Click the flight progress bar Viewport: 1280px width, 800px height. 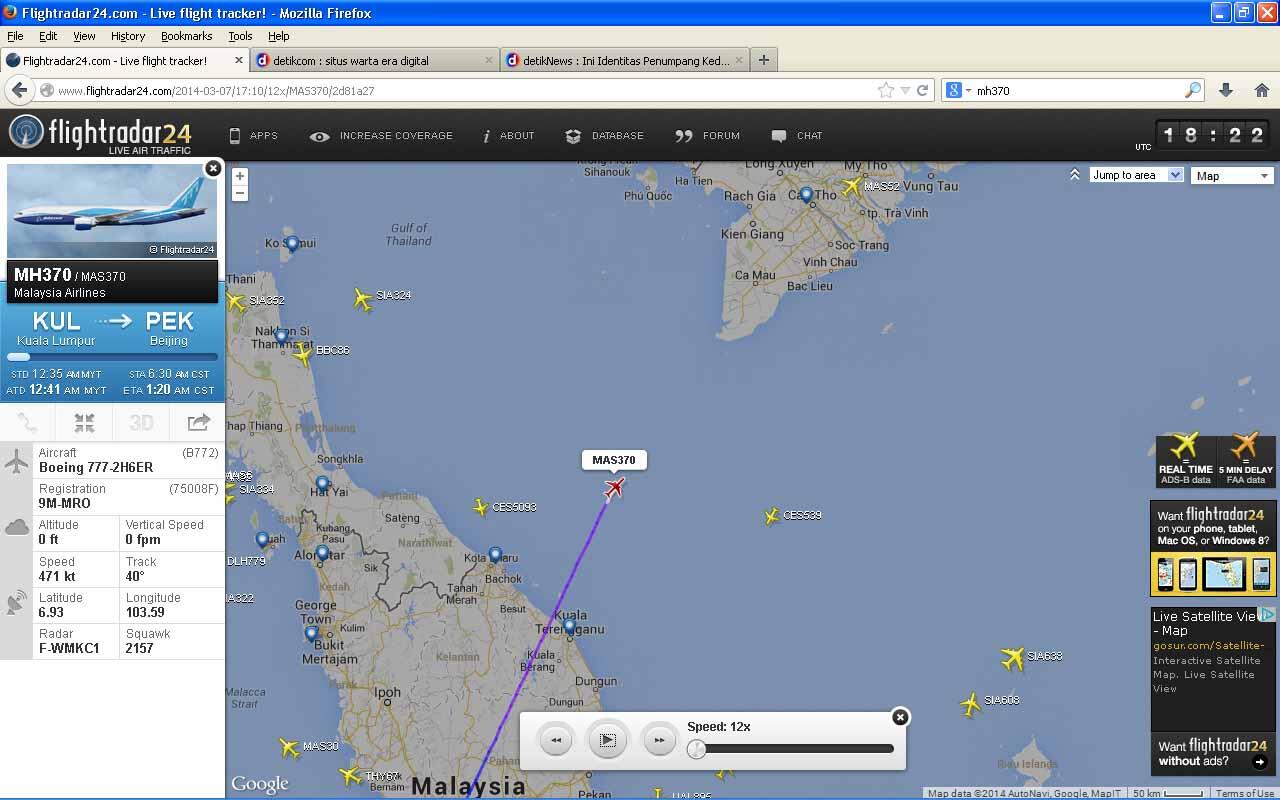point(112,356)
